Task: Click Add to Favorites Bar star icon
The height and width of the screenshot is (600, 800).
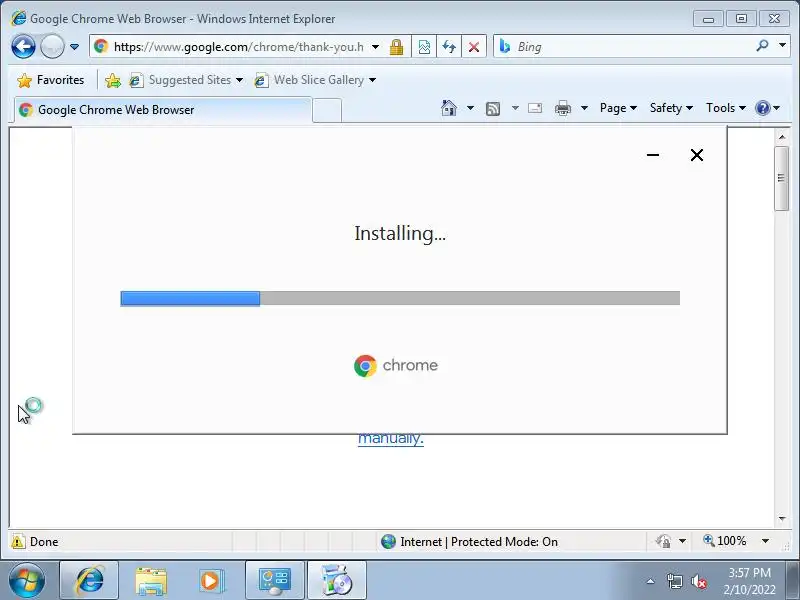Action: point(113,80)
